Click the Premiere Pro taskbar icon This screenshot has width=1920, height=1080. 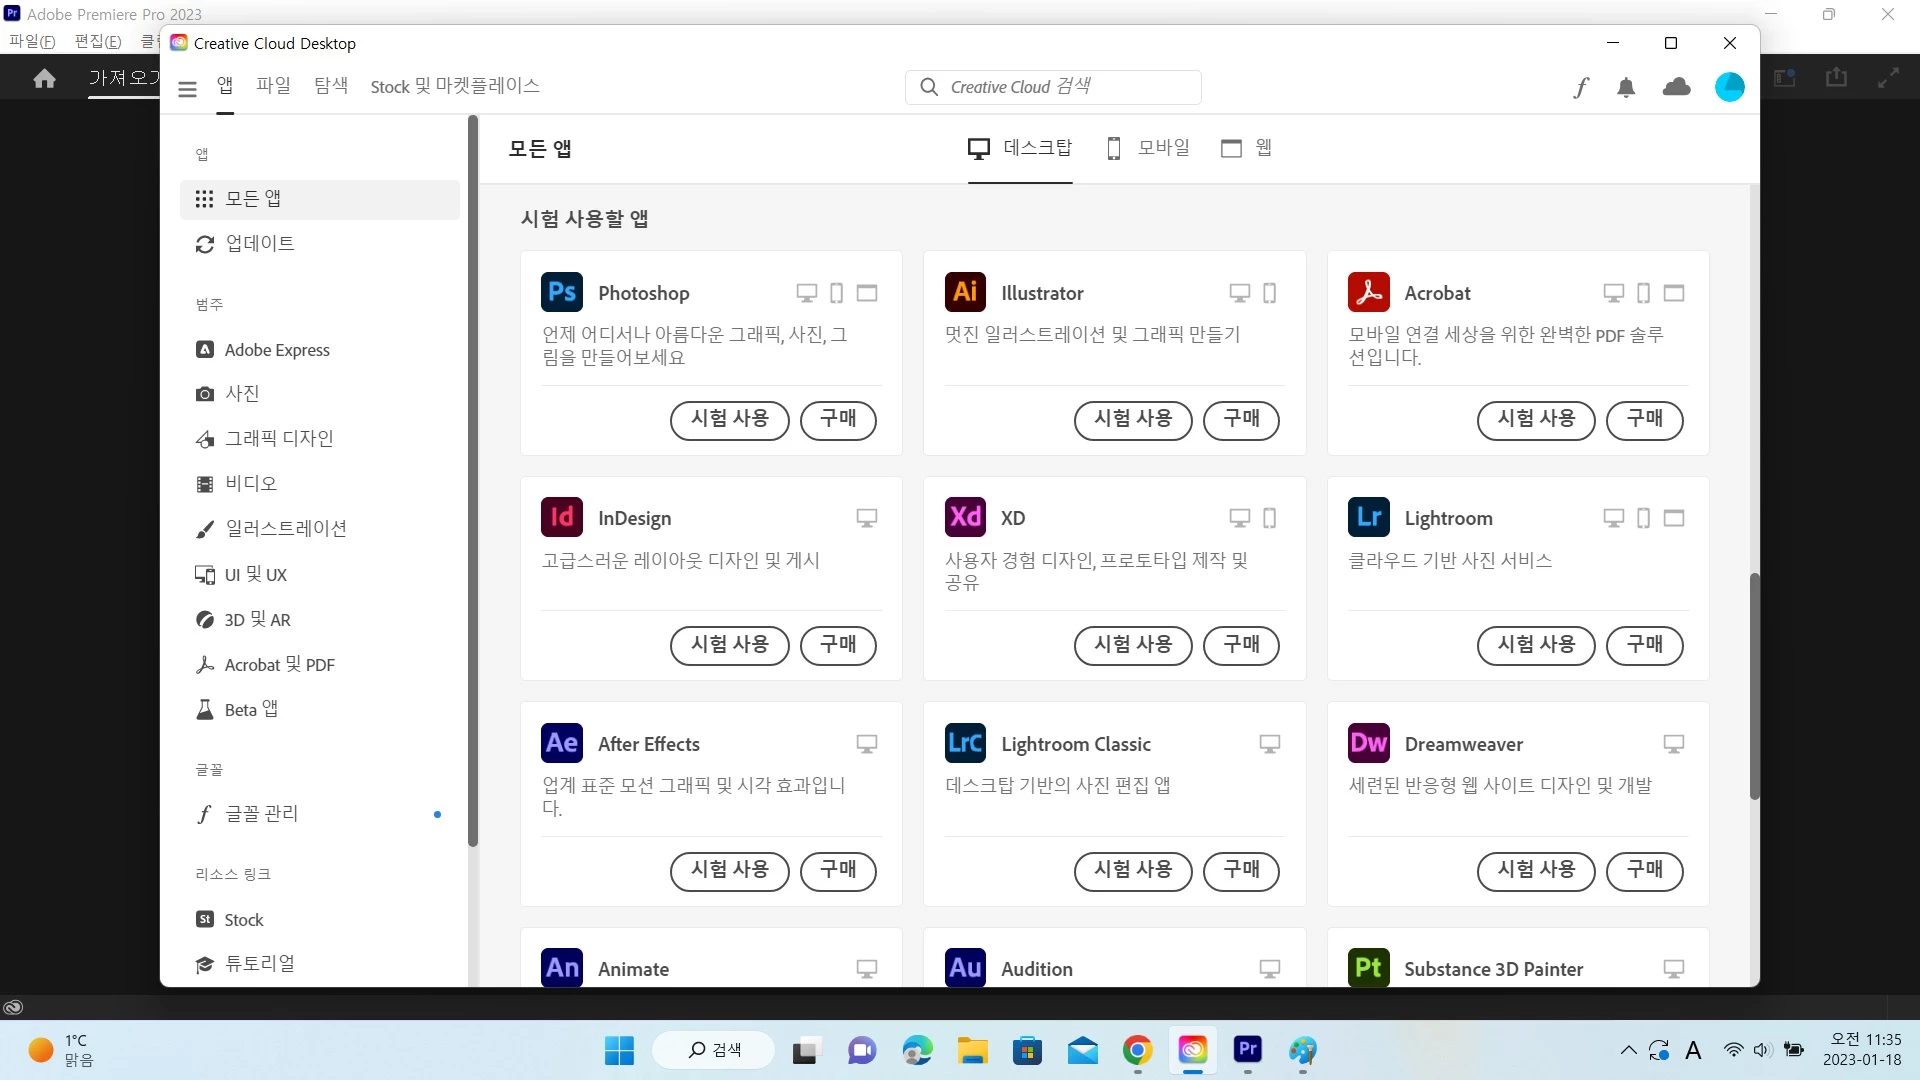1247,1049
